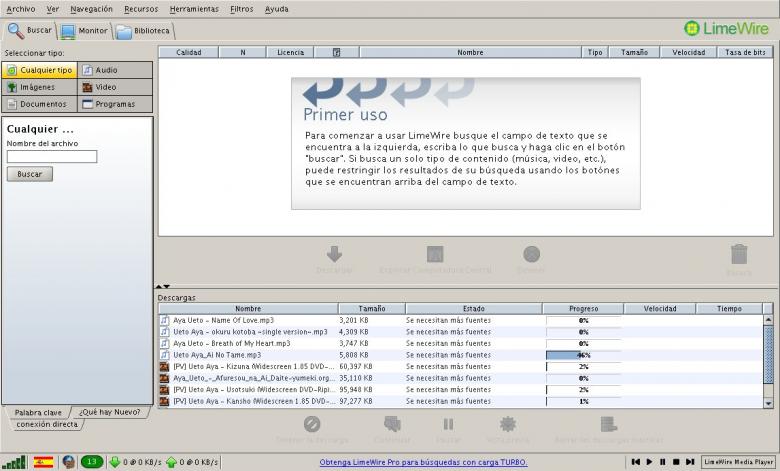Open the Archivo menu
Image resolution: width=780 pixels, height=471 pixels.
[x=20, y=9]
